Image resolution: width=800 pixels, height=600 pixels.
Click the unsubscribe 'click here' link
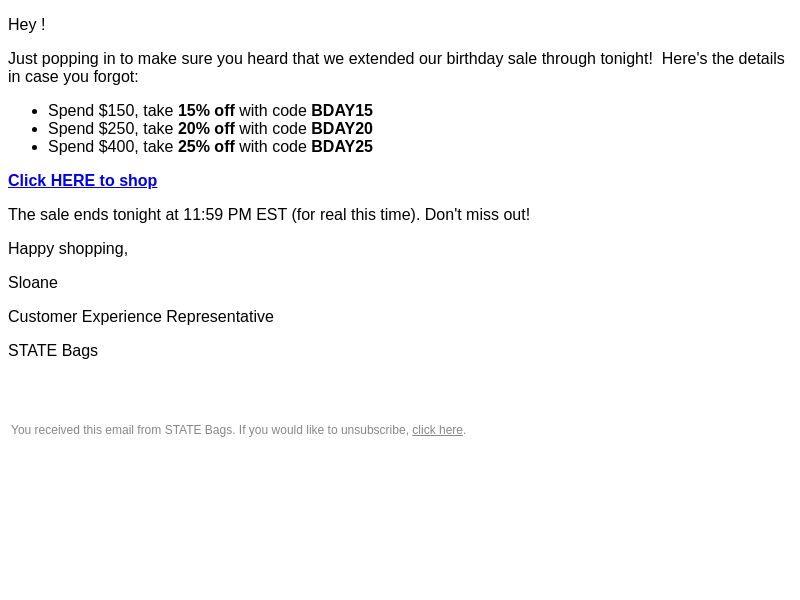[x=437, y=430]
